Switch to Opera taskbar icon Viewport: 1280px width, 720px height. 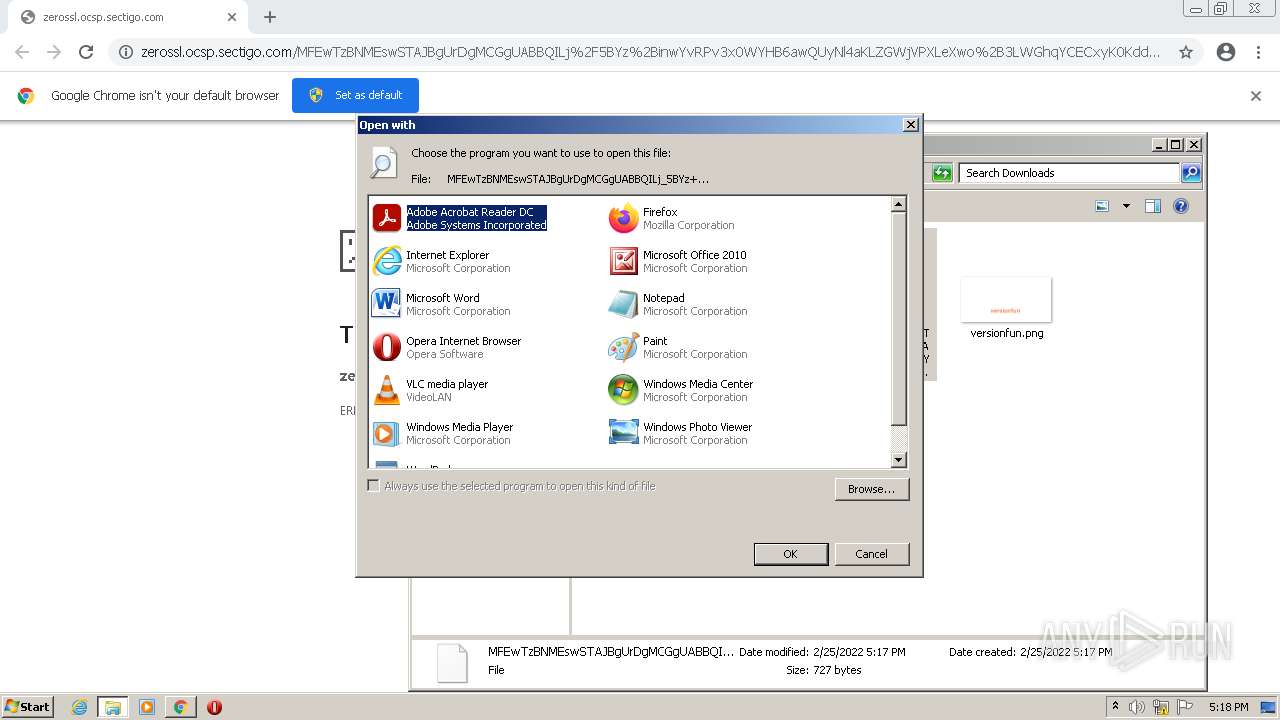tap(214, 707)
